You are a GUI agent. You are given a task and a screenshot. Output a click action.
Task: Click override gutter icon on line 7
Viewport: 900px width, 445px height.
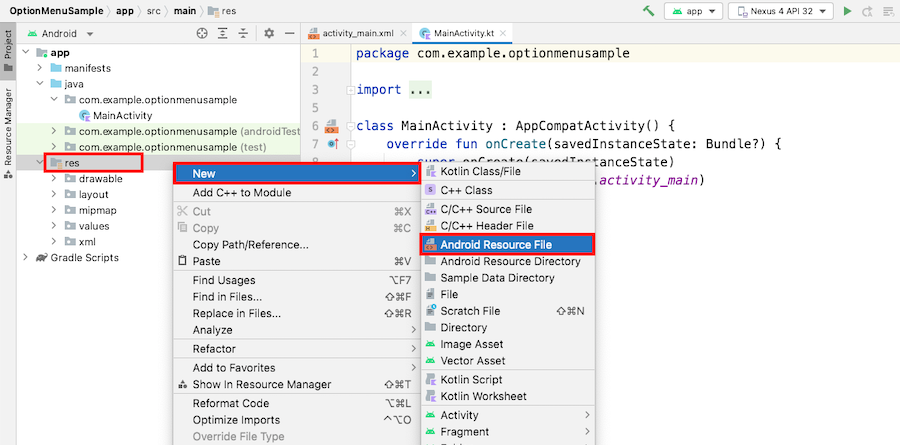point(332,144)
